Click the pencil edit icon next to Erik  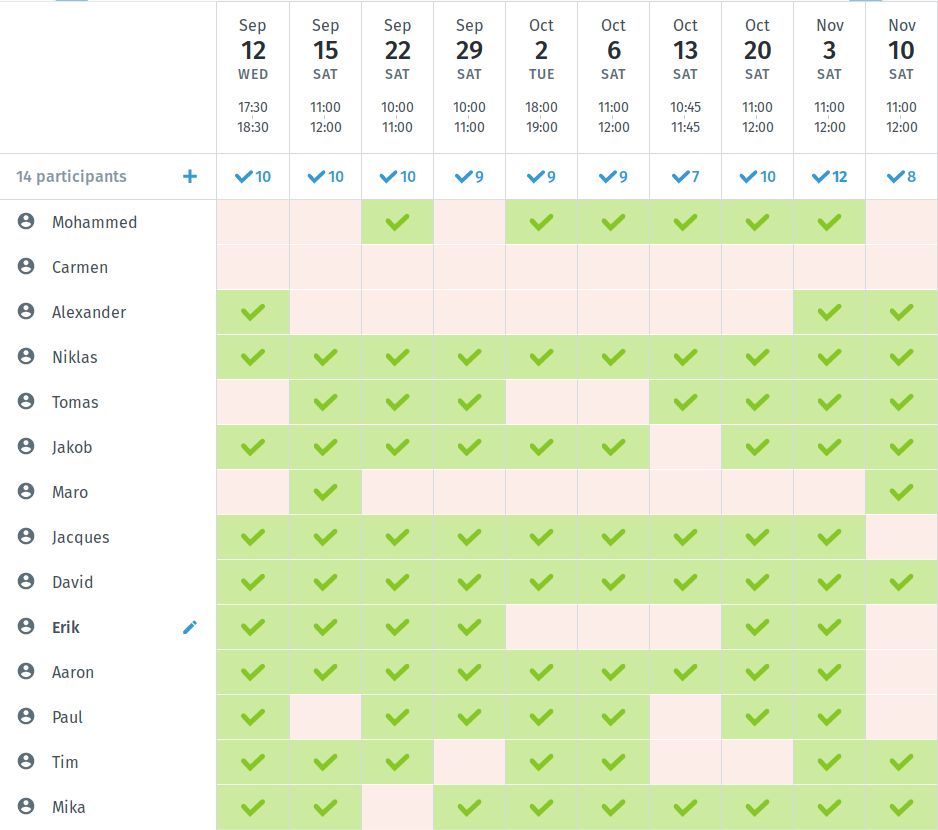190,627
